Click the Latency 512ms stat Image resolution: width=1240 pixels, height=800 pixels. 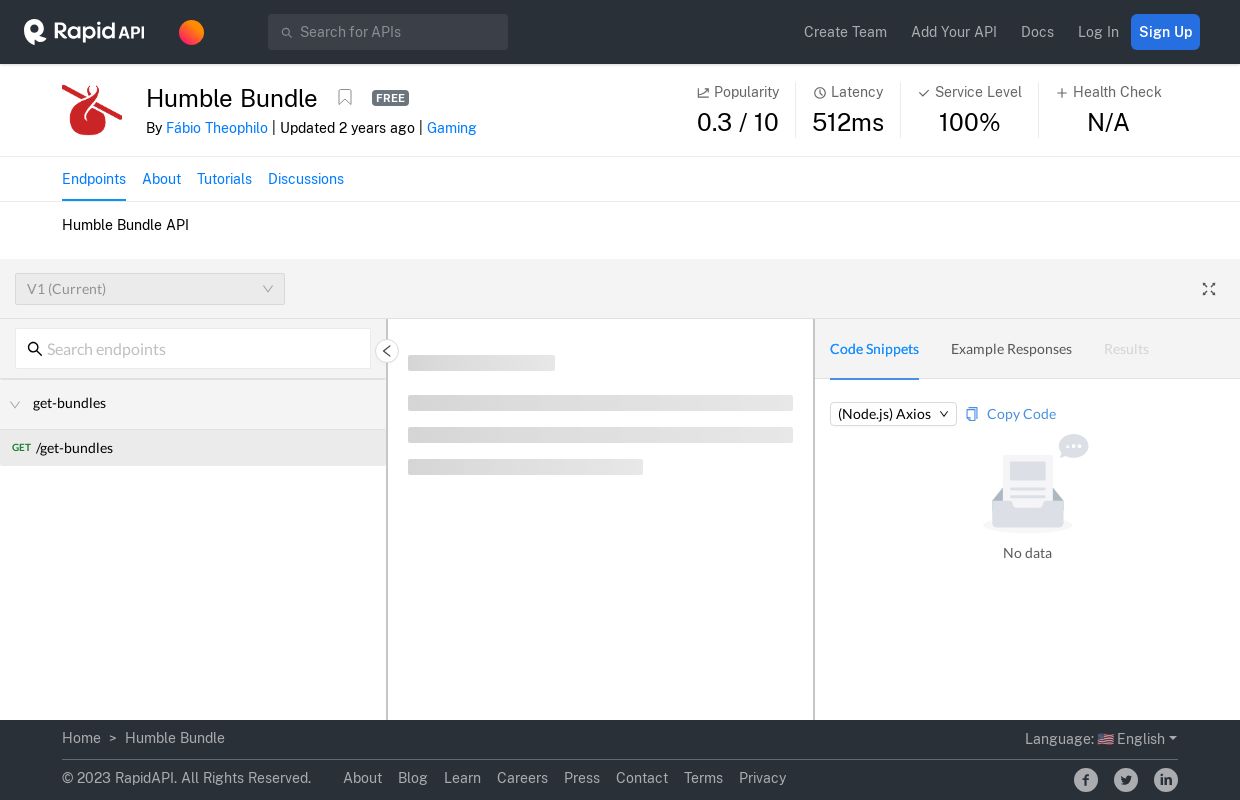[848, 110]
